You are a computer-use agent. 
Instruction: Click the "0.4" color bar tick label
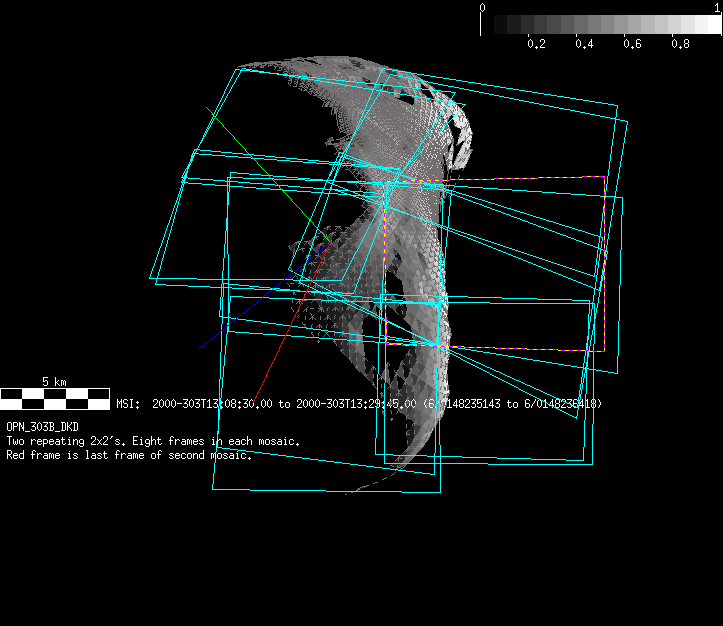pos(584,44)
